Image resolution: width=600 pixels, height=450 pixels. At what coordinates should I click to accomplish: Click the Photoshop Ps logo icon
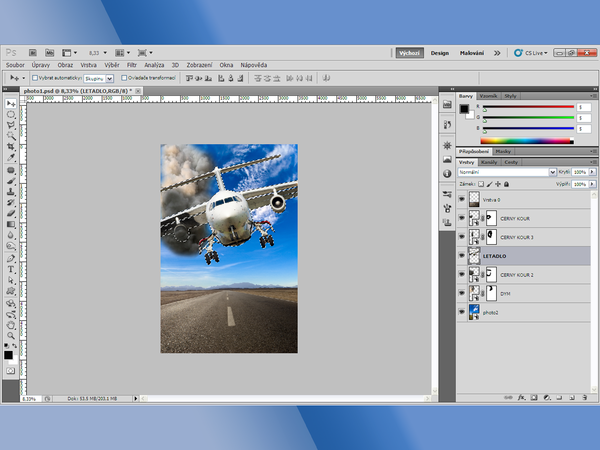pos(10,51)
